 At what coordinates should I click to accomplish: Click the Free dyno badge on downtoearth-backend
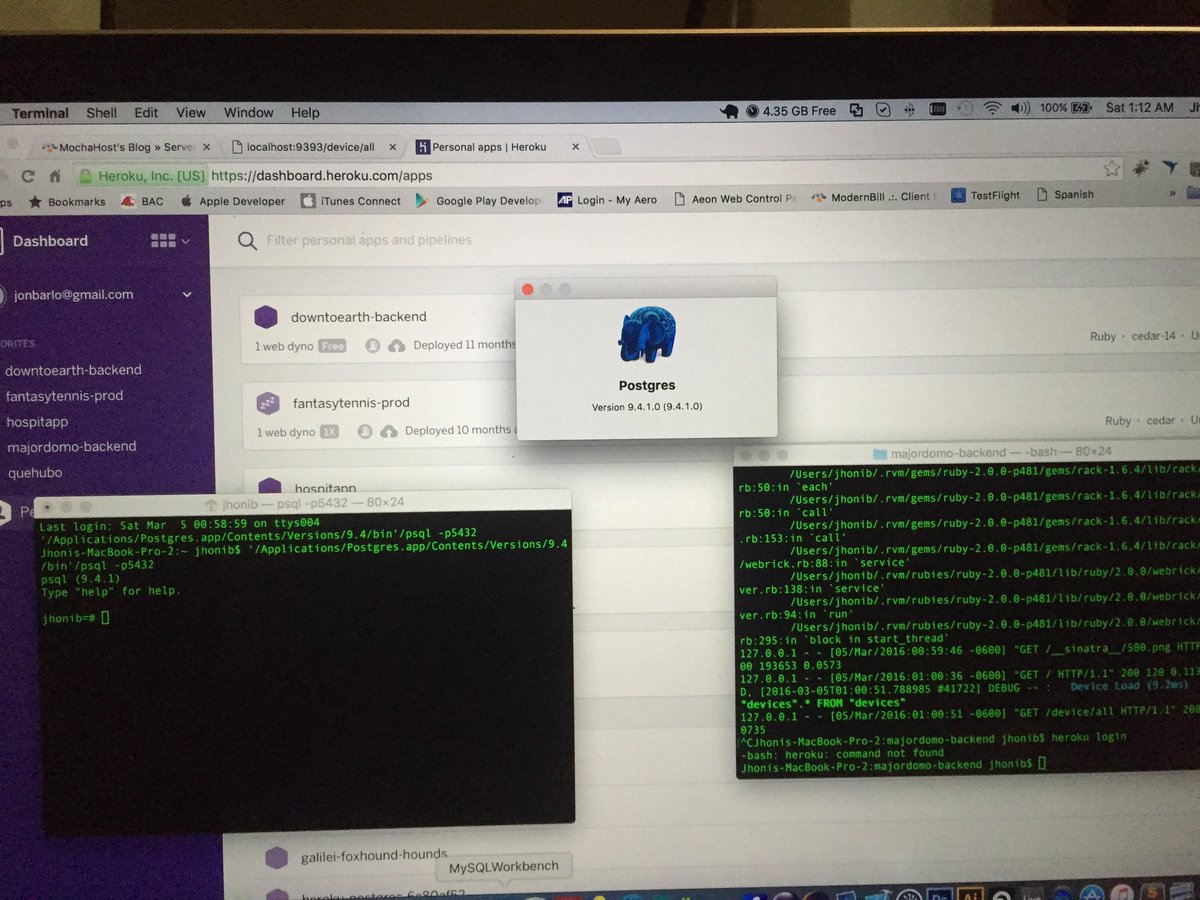point(333,346)
